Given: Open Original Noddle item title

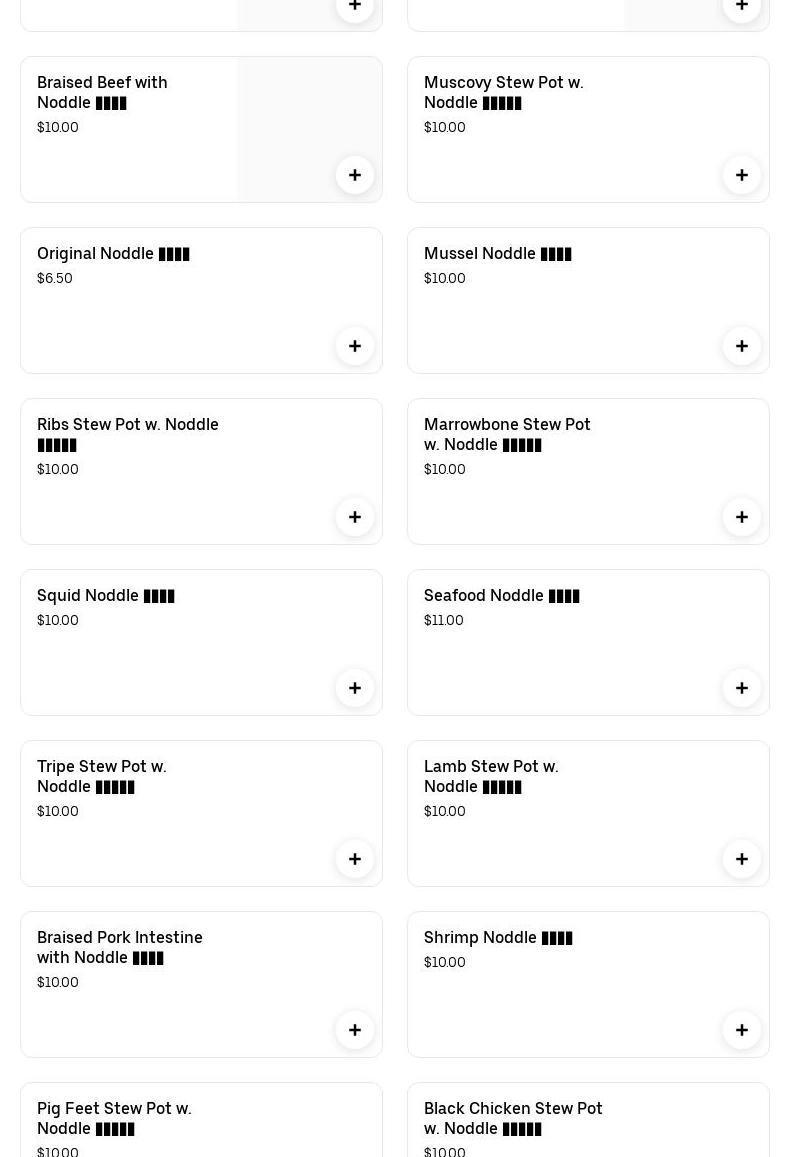Looking at the screenshot, I should pos(113,254).
